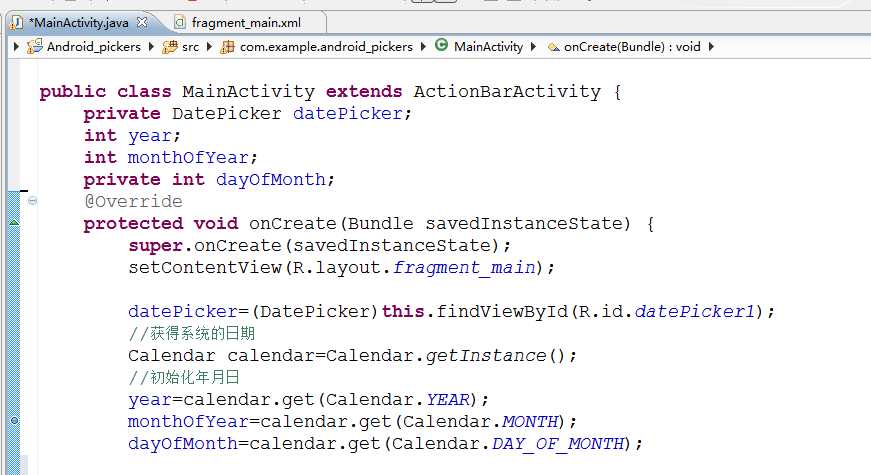871x475 pixels.
Task: Select onCreate(Bundle) : void breadcrumb item
Action: [x=632, y=47]
